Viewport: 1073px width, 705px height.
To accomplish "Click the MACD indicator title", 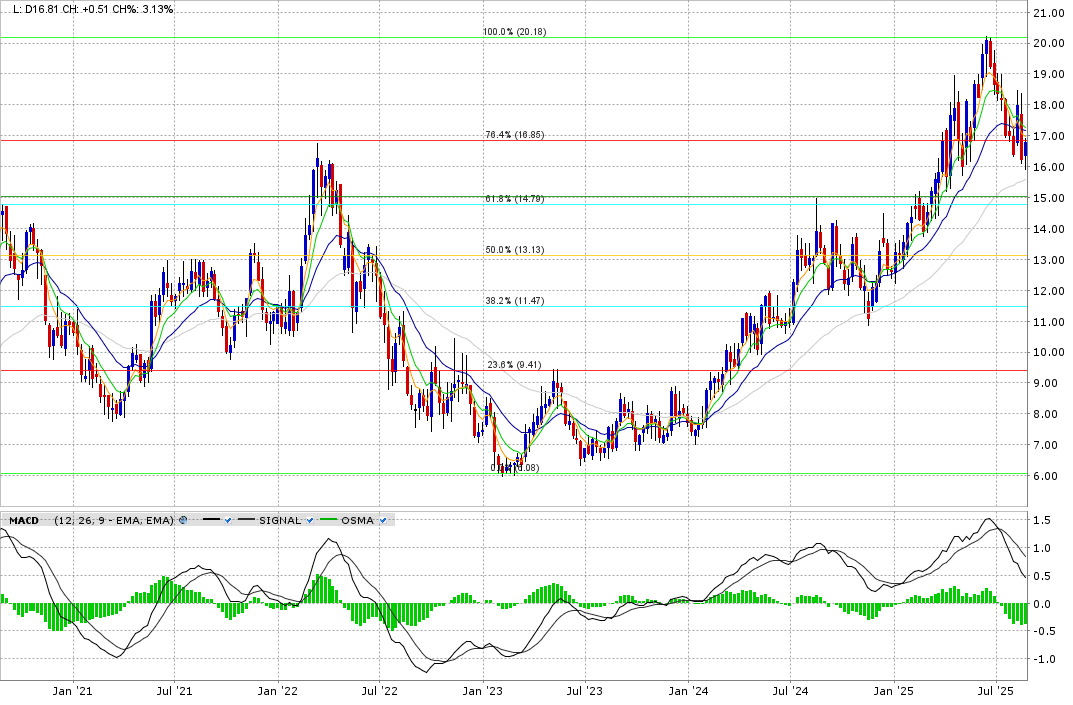I will click(24, 520).
